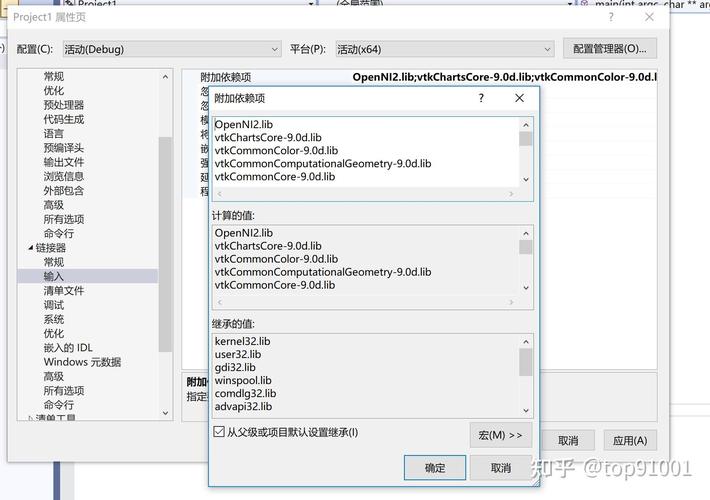Click advapi32.lib in 继承的值 list
The width and height of the screenshot is (710, 500).
[x=243, y=407]
